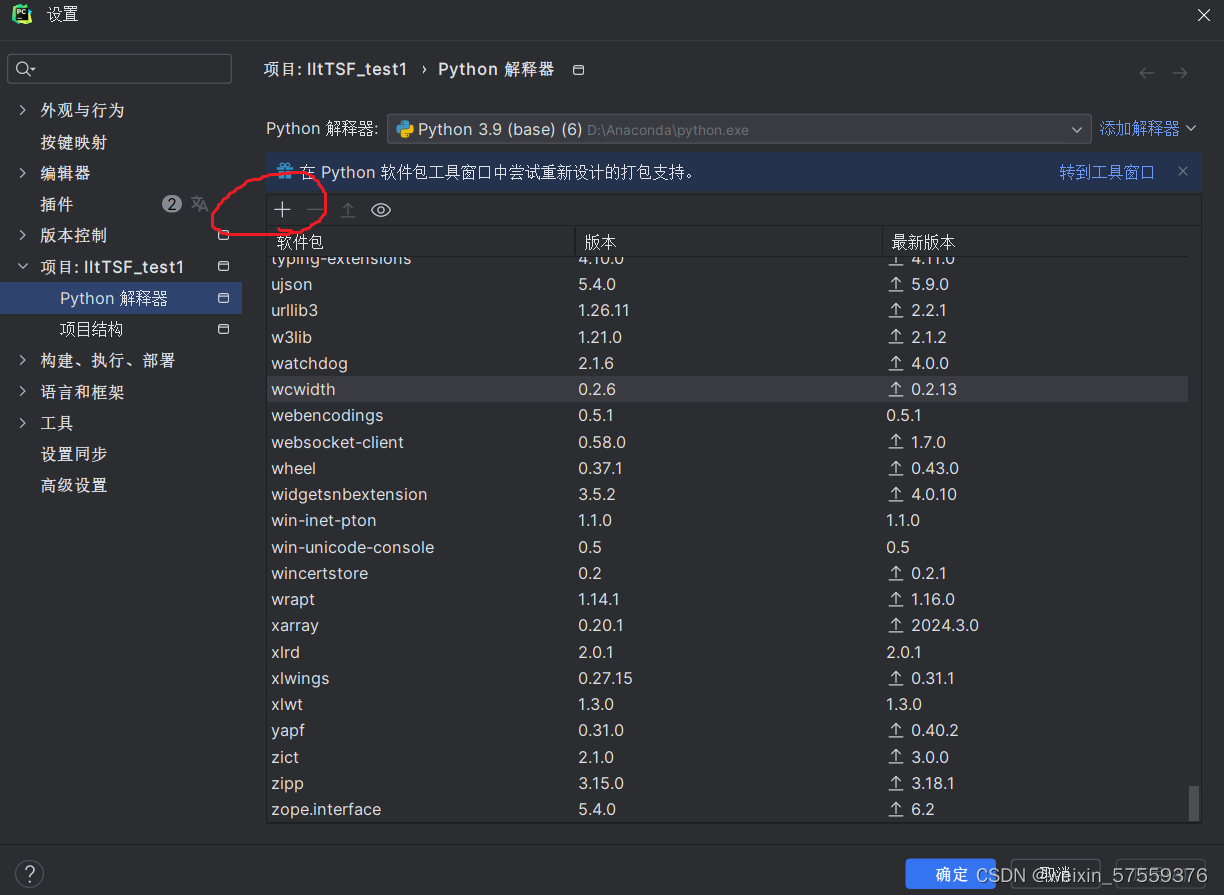Click the plus icon to install a package
This screenshot has height=895, width=1224.
point(283,209)
